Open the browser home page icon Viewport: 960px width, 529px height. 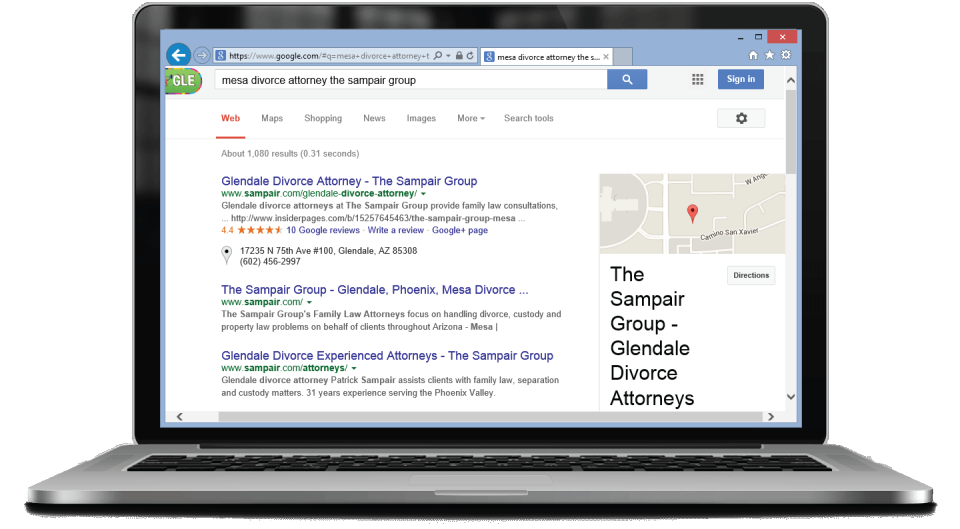(753, 55)
